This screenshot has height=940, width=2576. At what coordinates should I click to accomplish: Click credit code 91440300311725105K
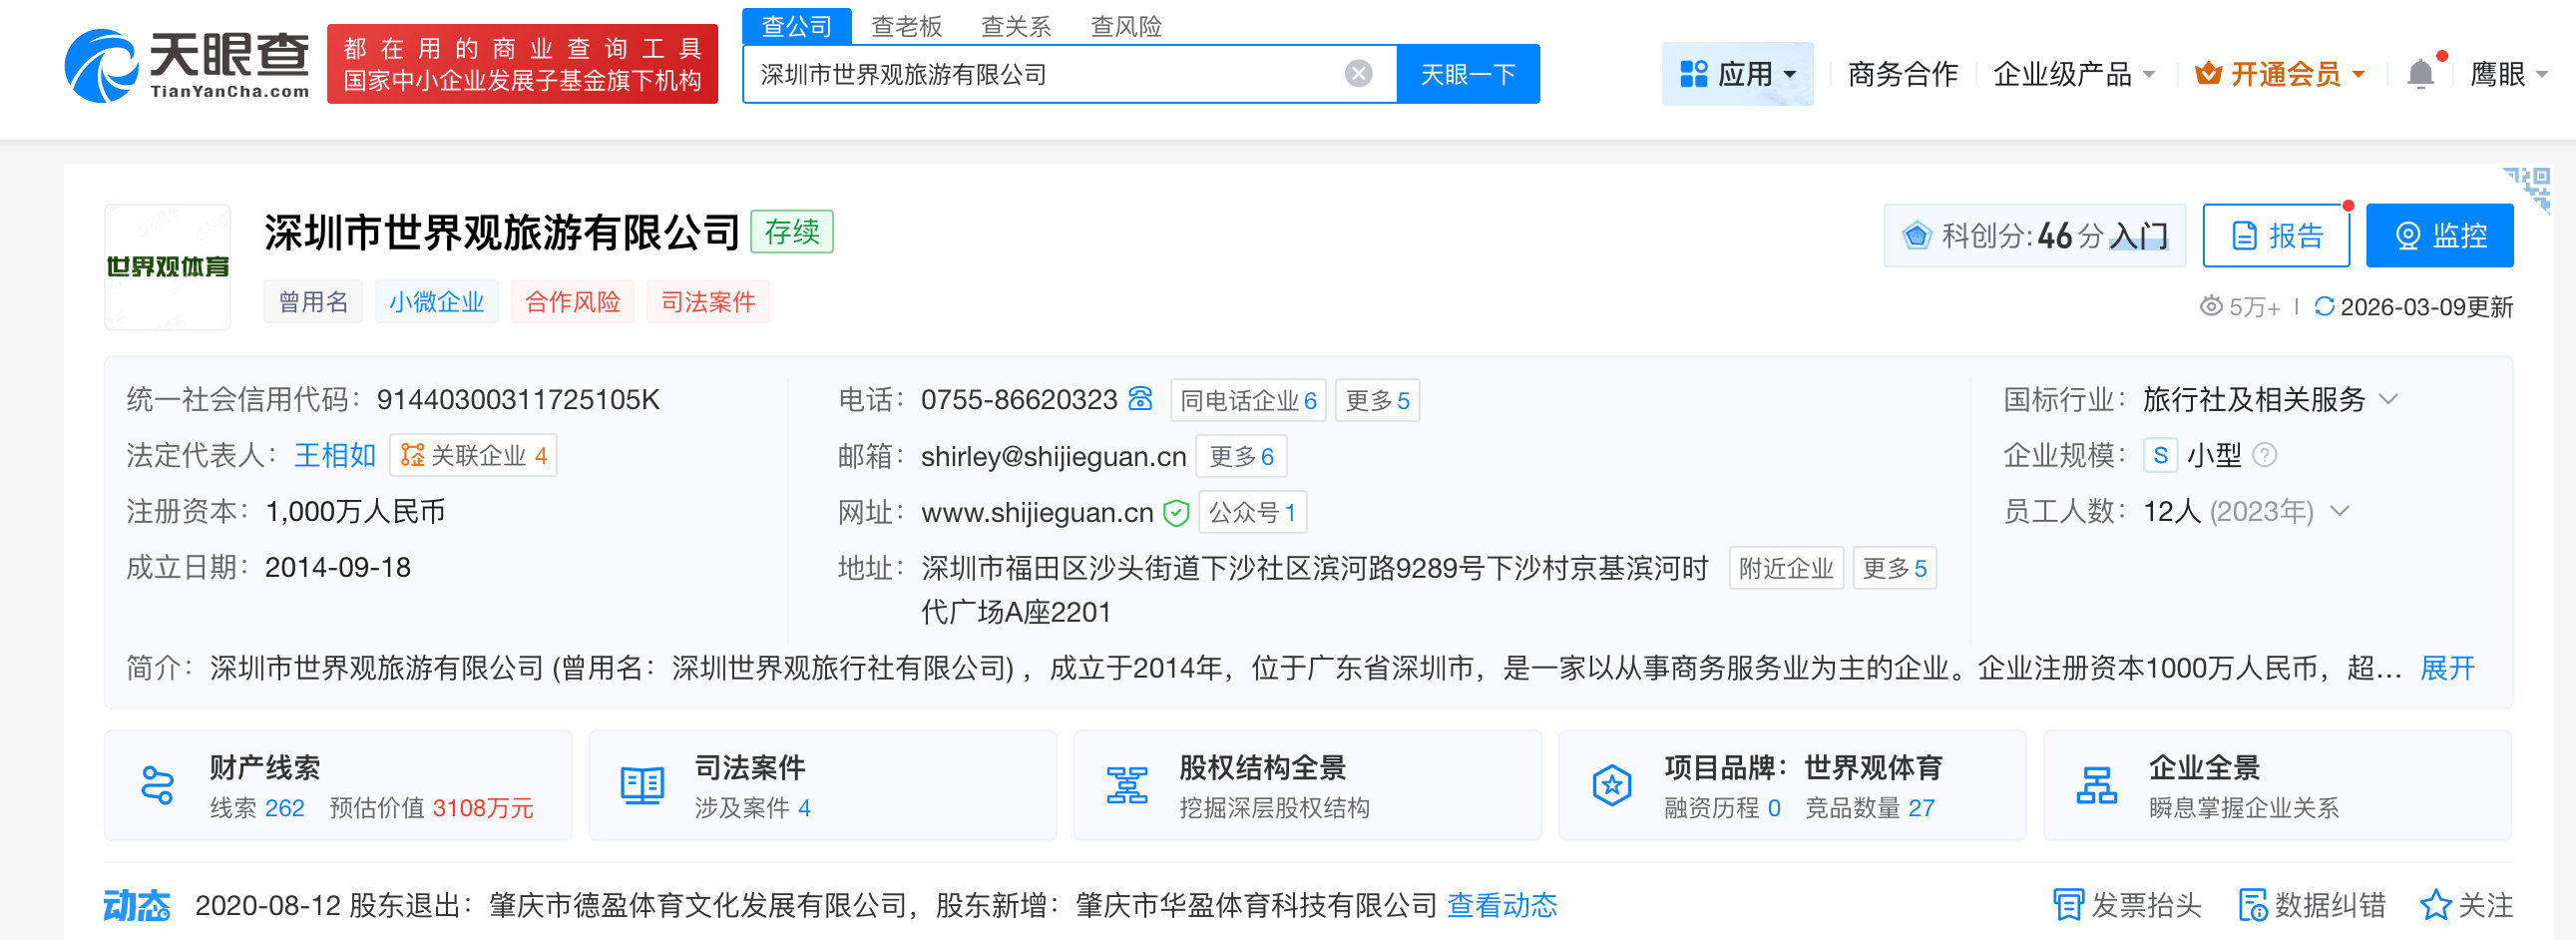(x=518, y=399)
